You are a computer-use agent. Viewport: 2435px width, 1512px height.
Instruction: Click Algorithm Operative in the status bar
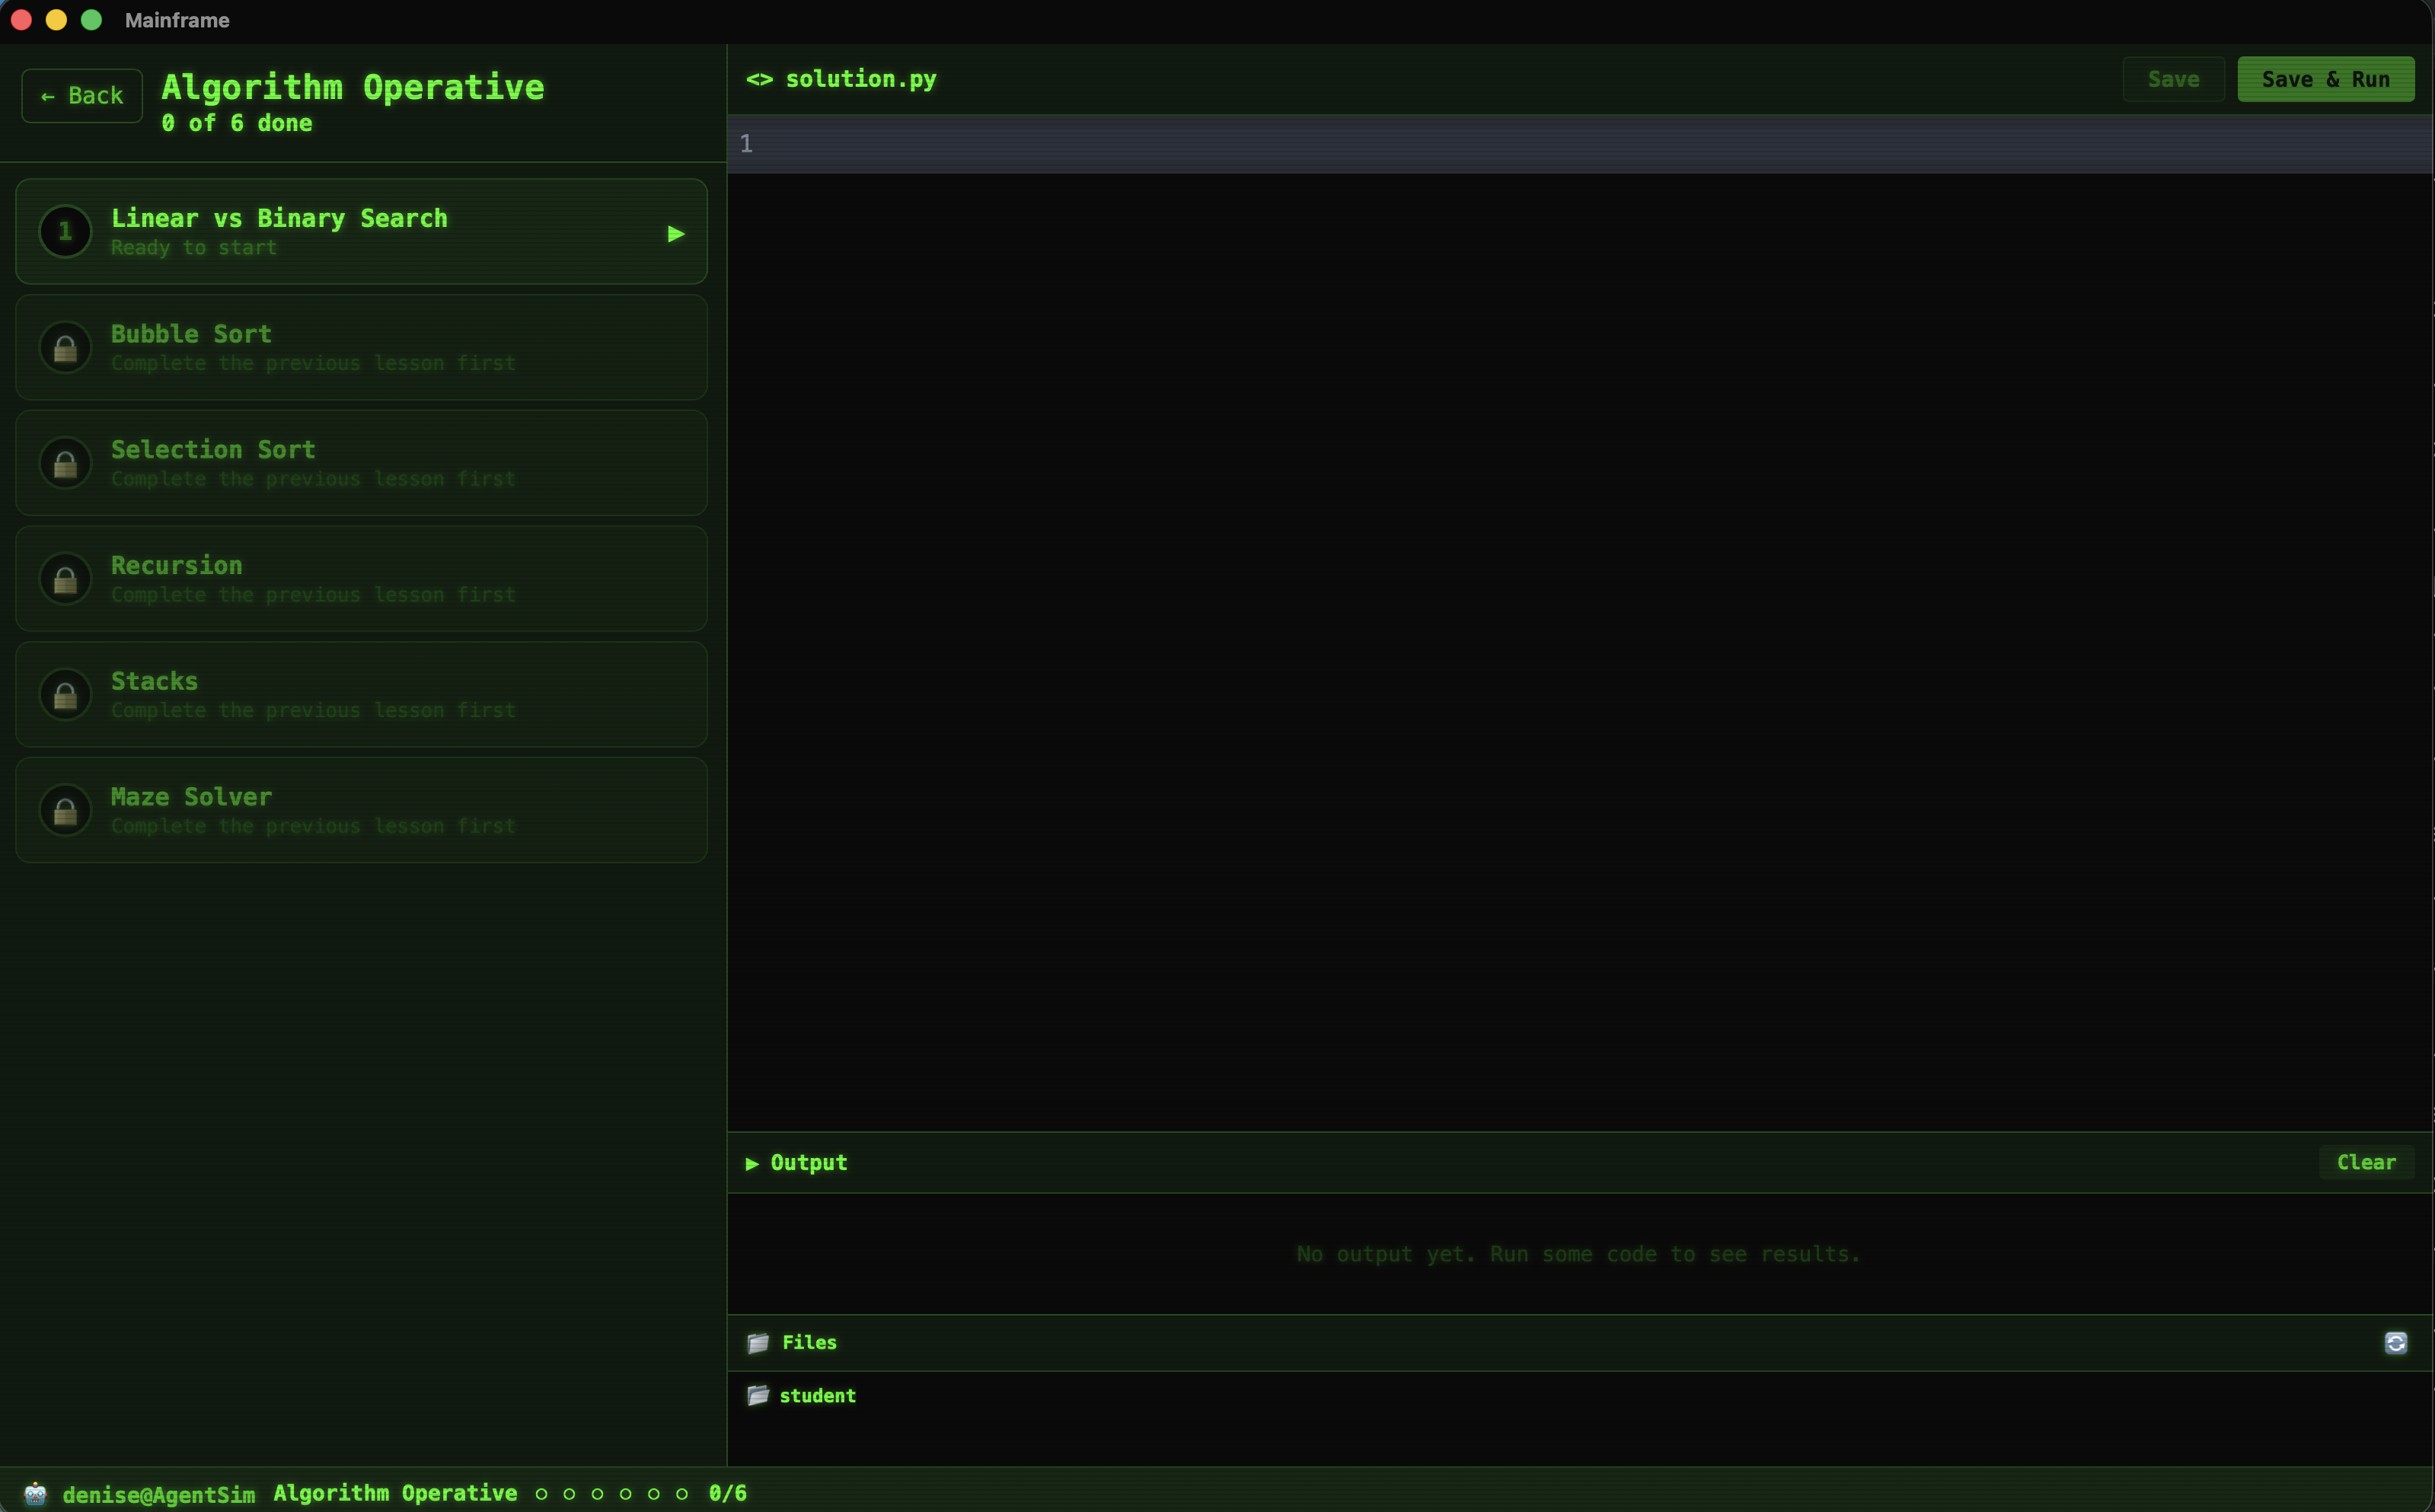pyautogui.click(x=395, y=1493)
